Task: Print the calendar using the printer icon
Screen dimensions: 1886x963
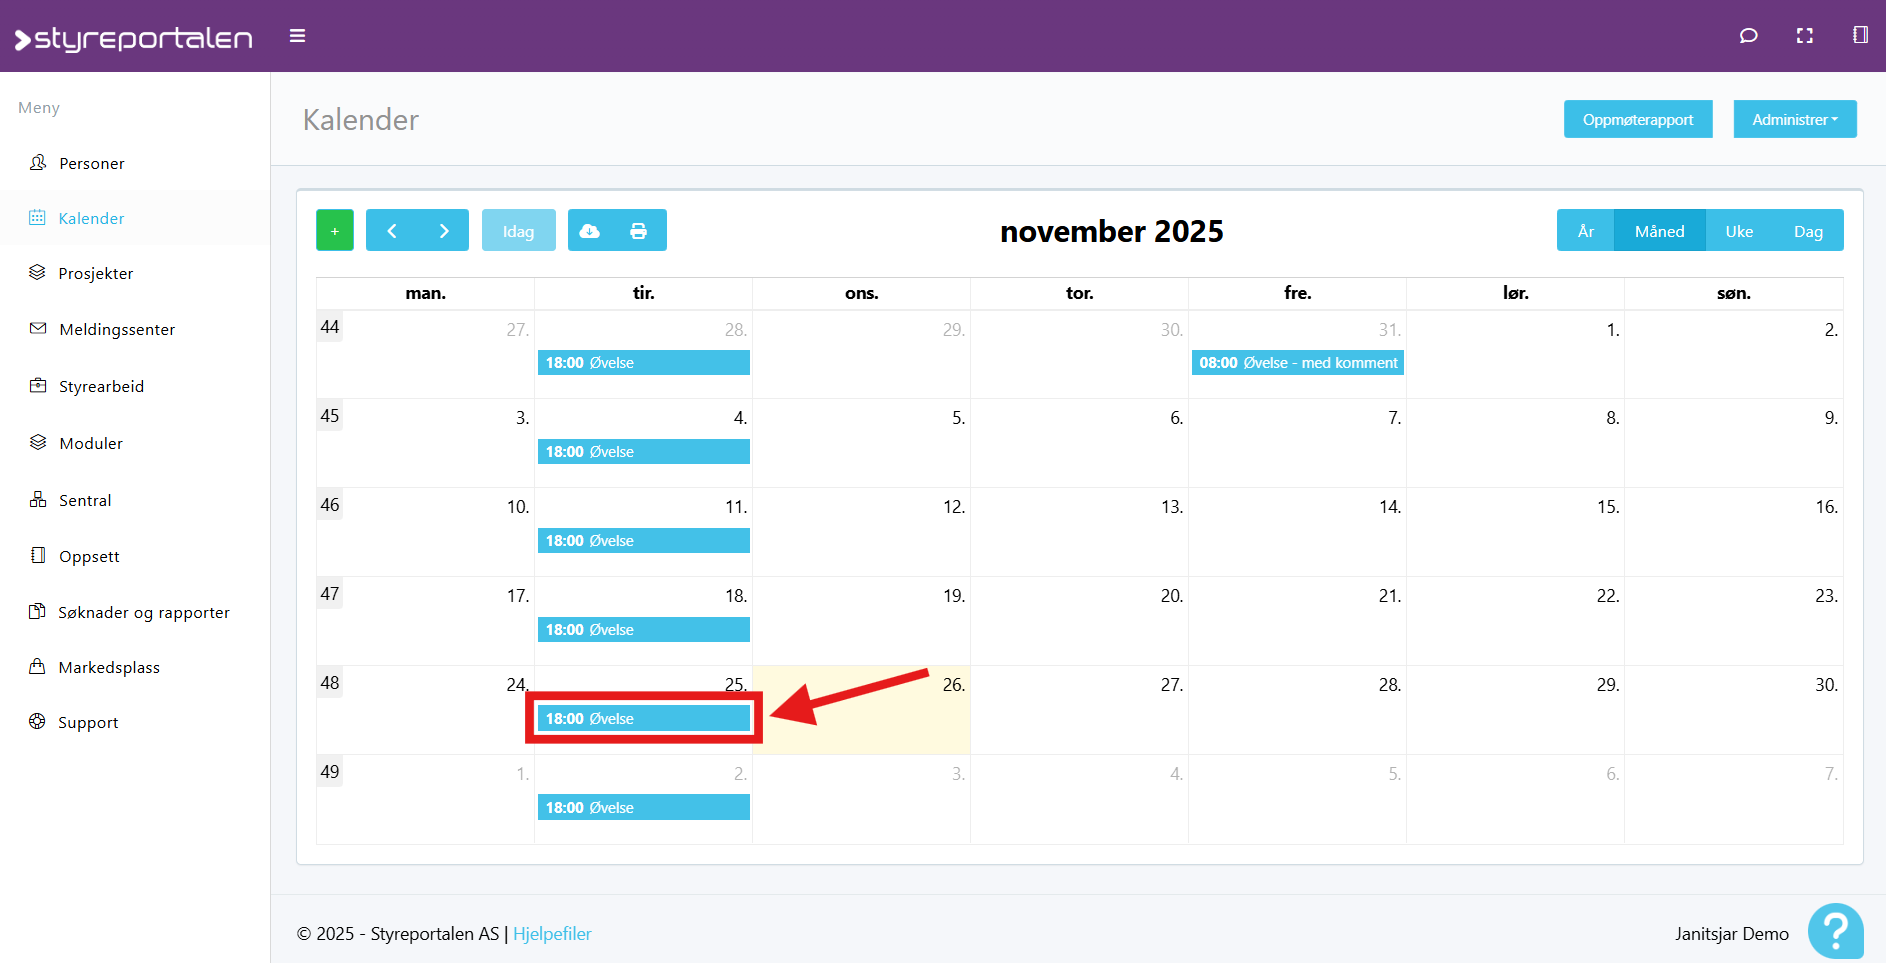Action: pos(639,231)
